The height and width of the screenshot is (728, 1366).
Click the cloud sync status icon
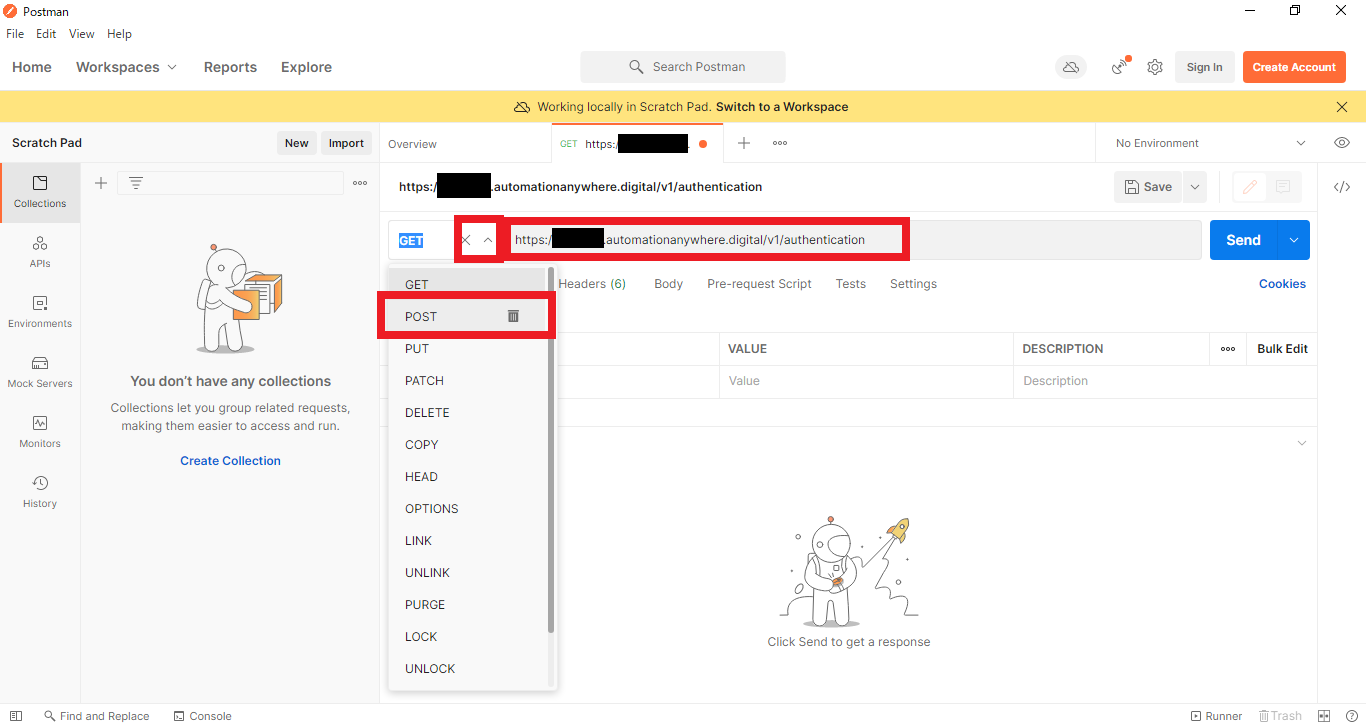point(1071,67)
